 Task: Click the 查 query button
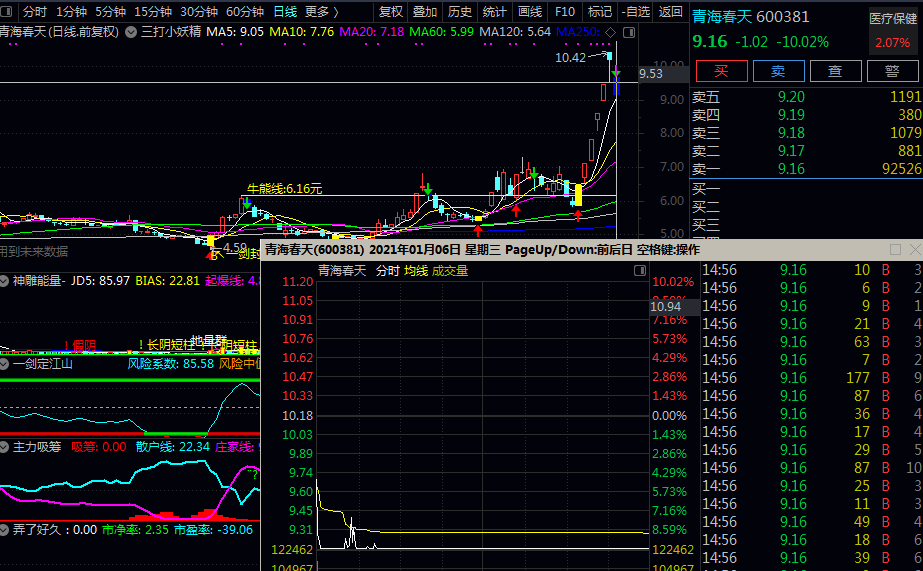coord(834,71)
